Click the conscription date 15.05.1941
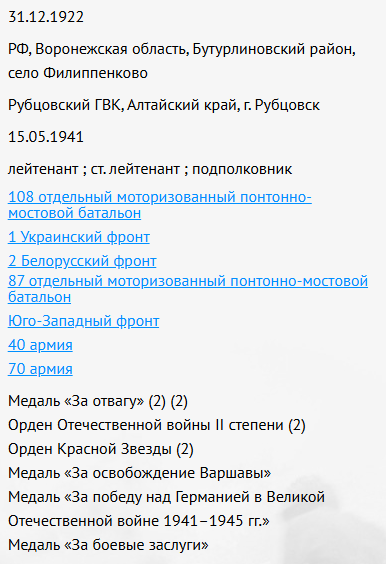Image resolution: width=386 pixels, height=564 pixels. 46,137
